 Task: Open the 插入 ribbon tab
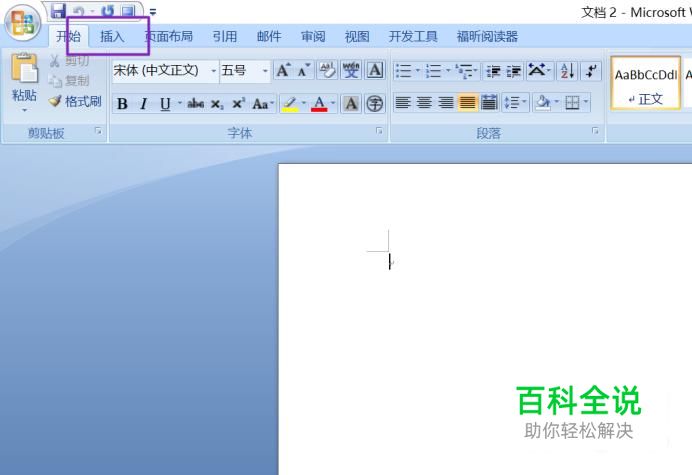point(112,36)
